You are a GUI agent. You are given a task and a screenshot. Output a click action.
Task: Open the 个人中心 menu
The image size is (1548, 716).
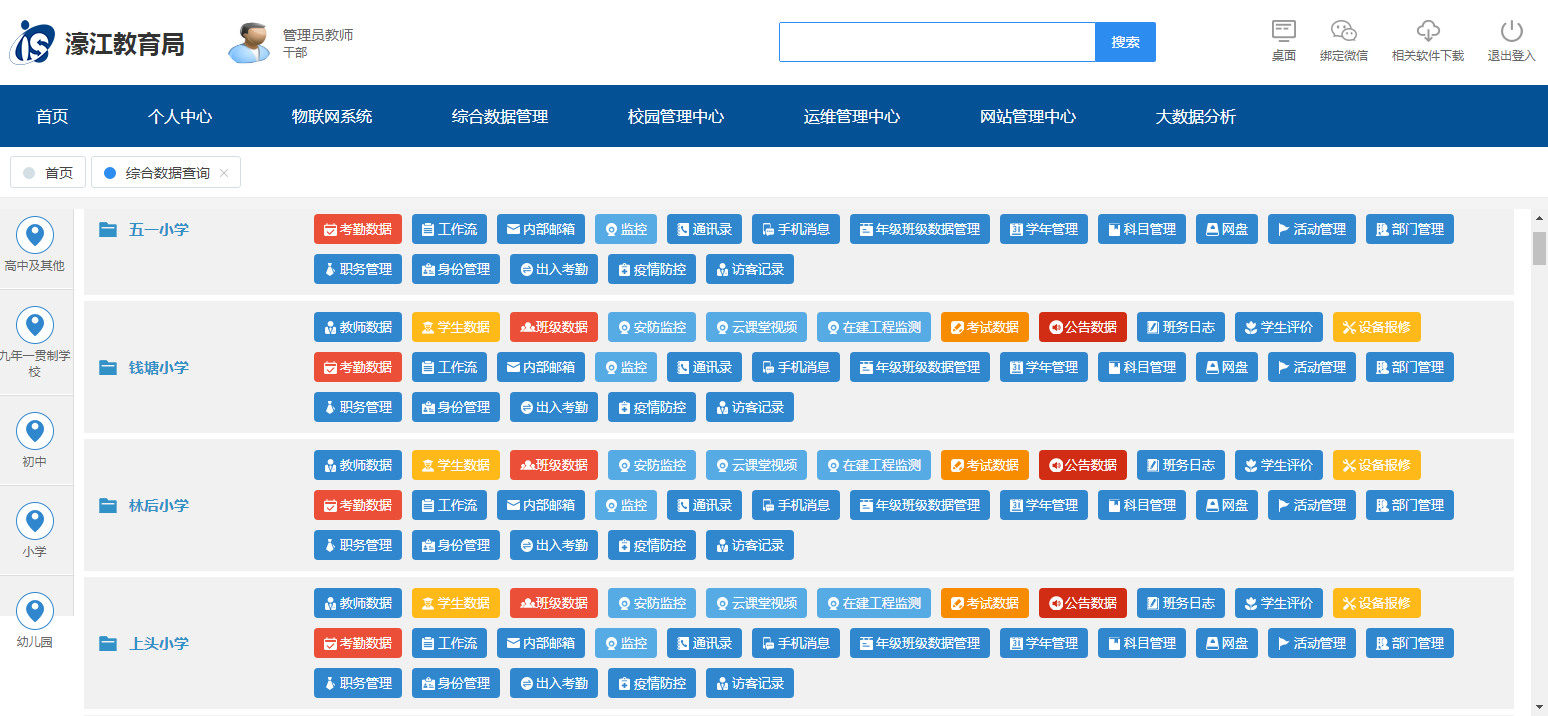180,116
